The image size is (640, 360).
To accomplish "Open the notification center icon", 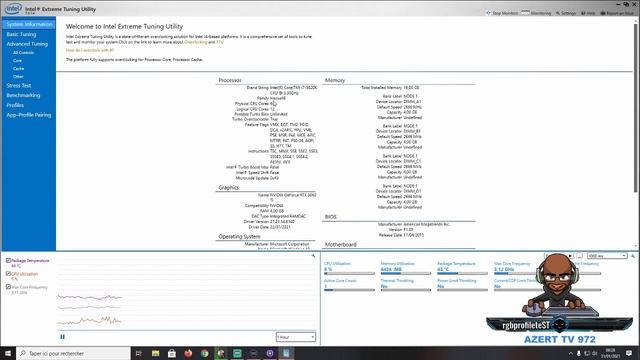I will pyautogui.click(x=629, y=353).
